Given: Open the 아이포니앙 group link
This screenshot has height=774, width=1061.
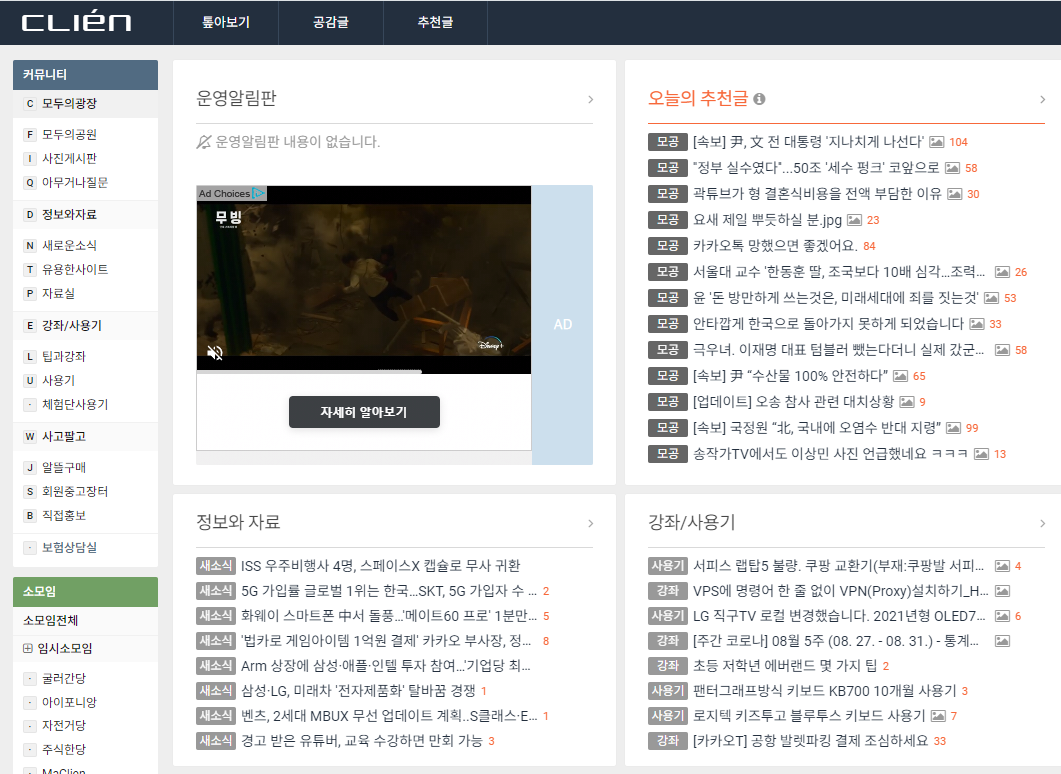Looking at the screenshot, I should tap(69, 702).
